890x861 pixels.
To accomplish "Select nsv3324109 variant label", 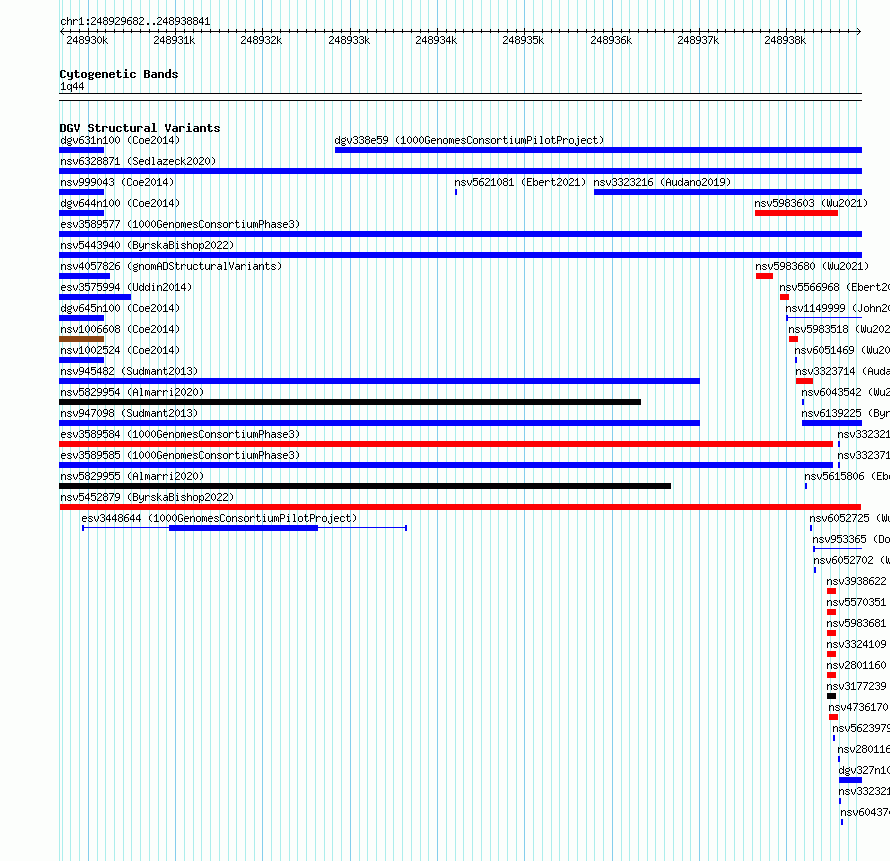I will 857,644.
